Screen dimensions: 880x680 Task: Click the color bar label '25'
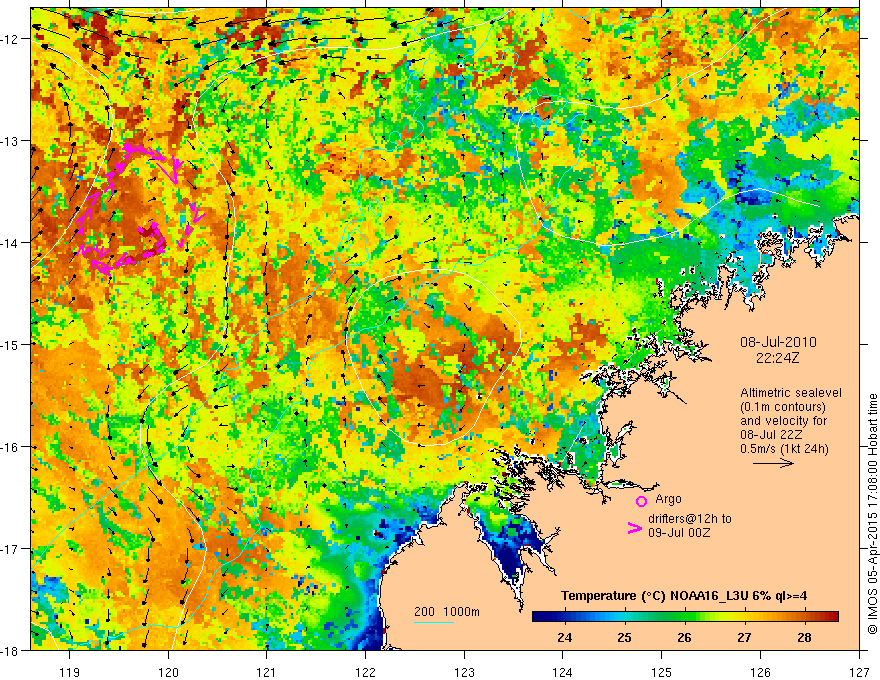(624, 637)
